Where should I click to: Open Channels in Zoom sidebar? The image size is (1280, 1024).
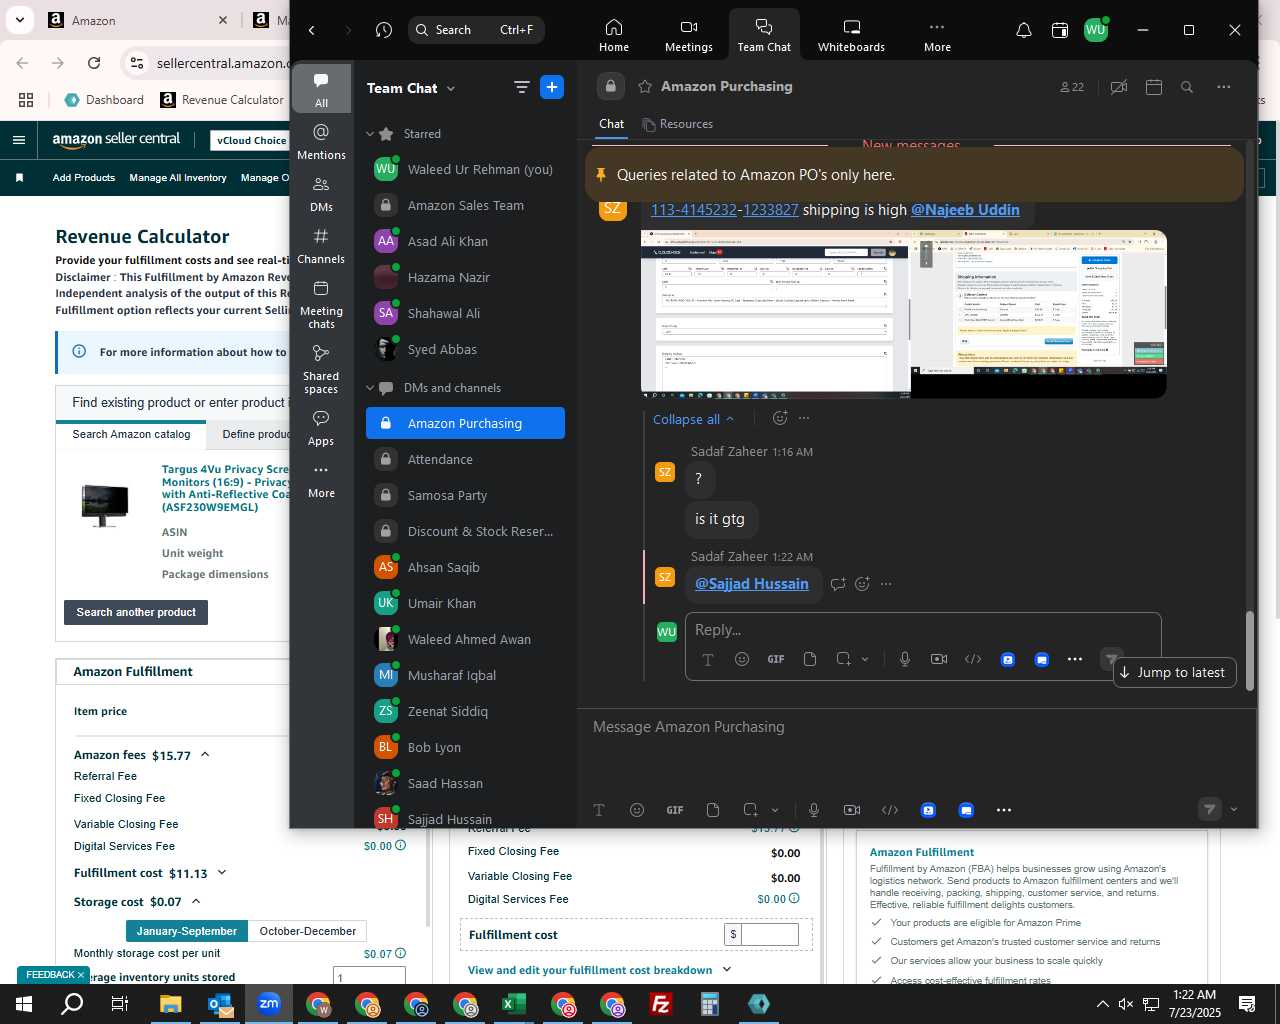tap(321, 246)
